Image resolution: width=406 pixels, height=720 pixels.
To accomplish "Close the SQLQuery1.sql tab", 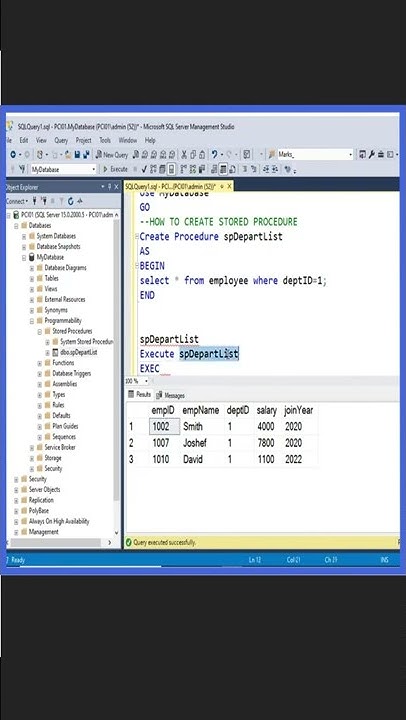I will click(229, 186).
